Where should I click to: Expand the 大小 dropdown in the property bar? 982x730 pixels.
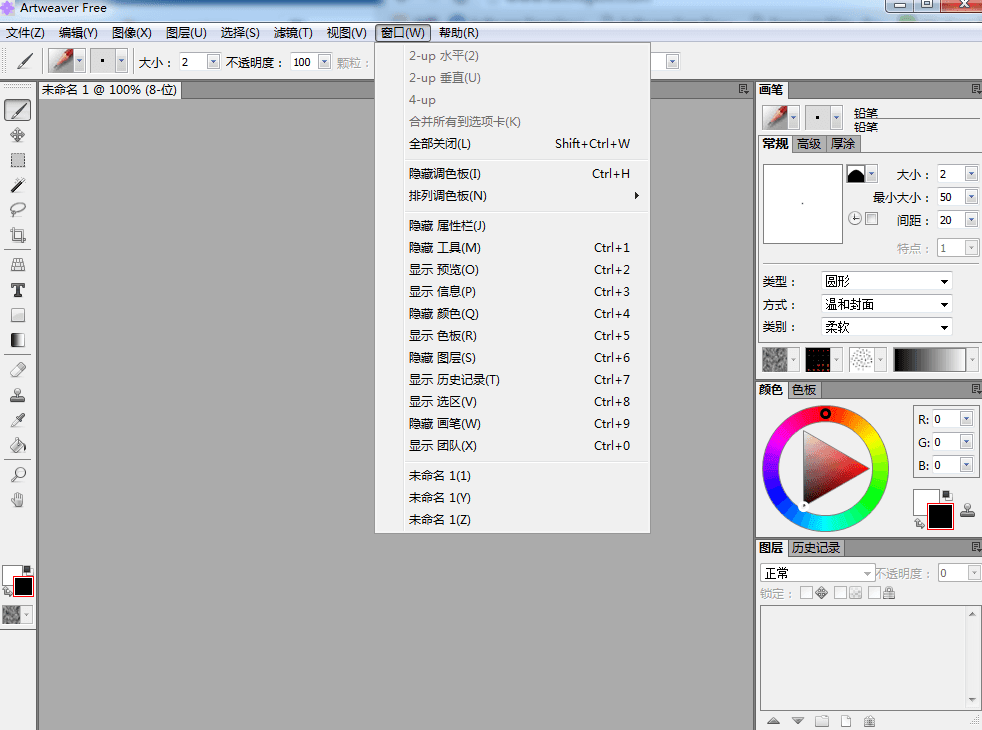click(x=213, y=62)
